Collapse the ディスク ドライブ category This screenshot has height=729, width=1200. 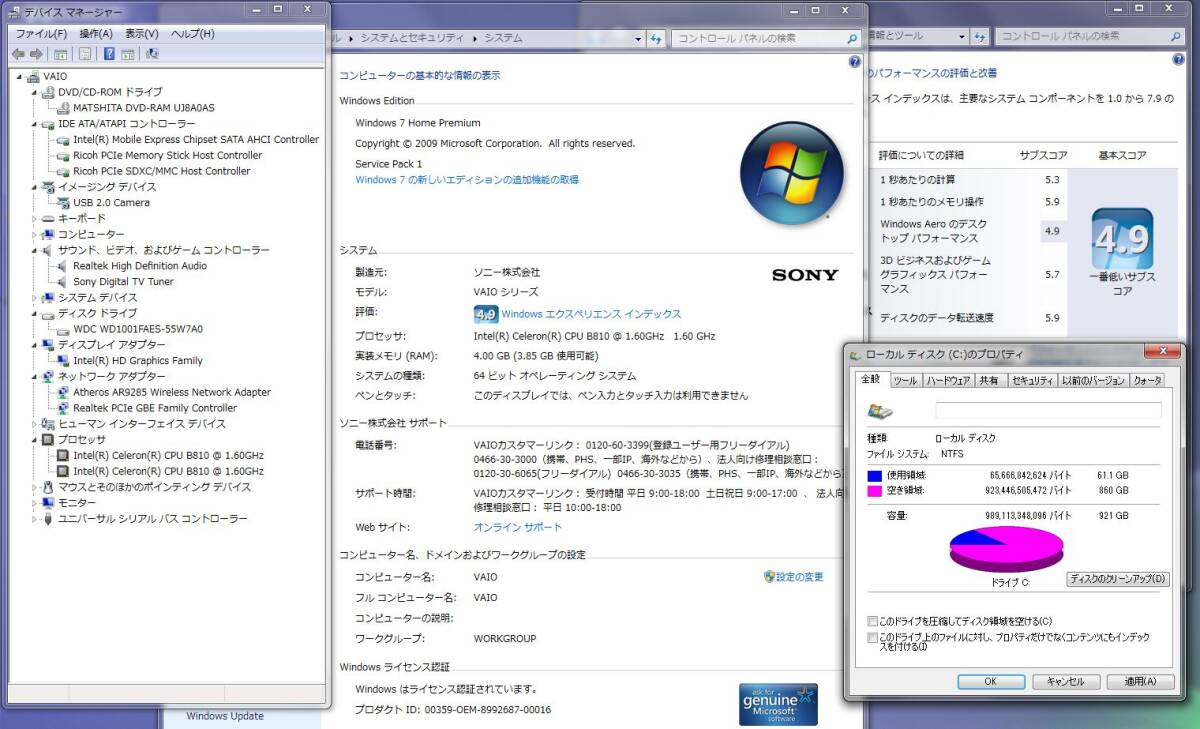point(35,314)
